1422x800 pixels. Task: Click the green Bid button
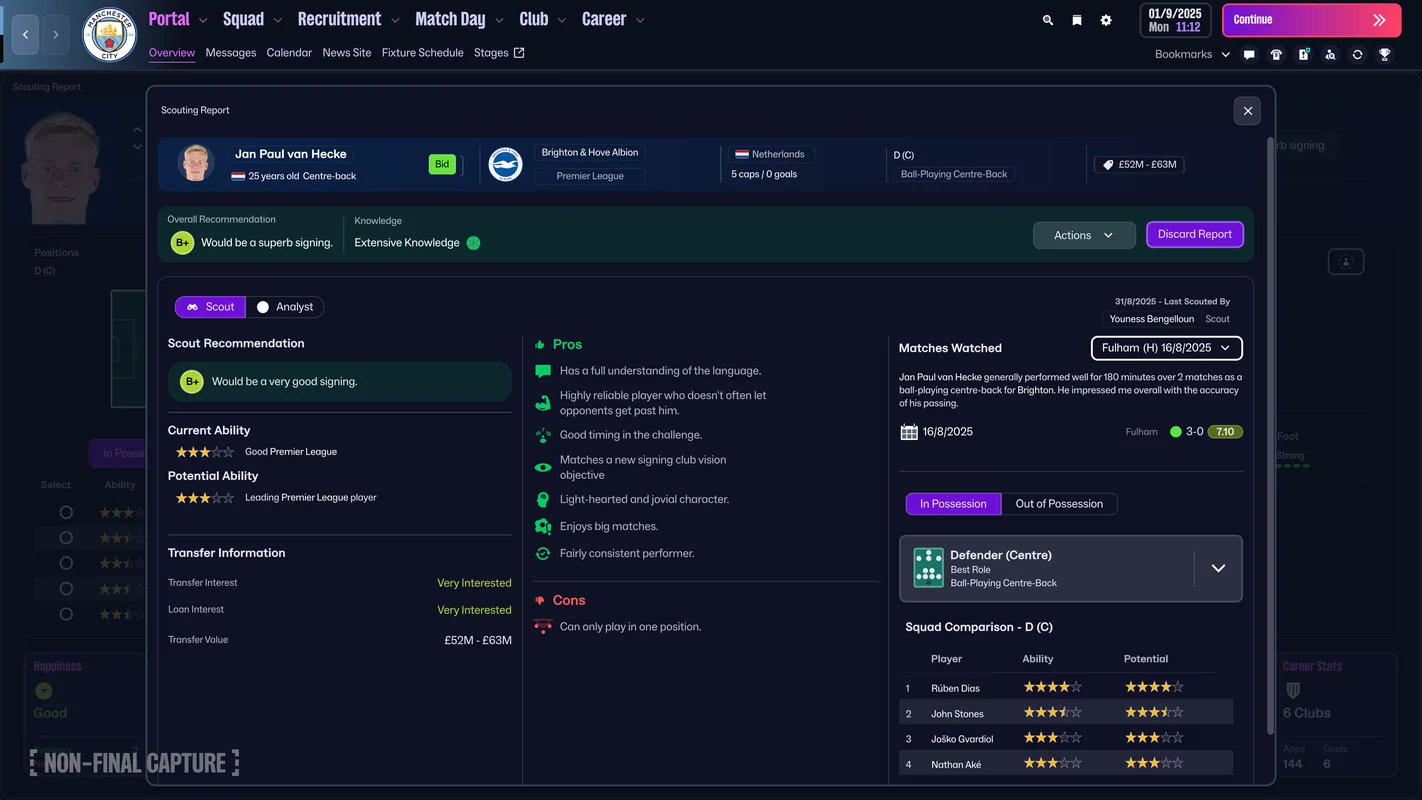442,164
